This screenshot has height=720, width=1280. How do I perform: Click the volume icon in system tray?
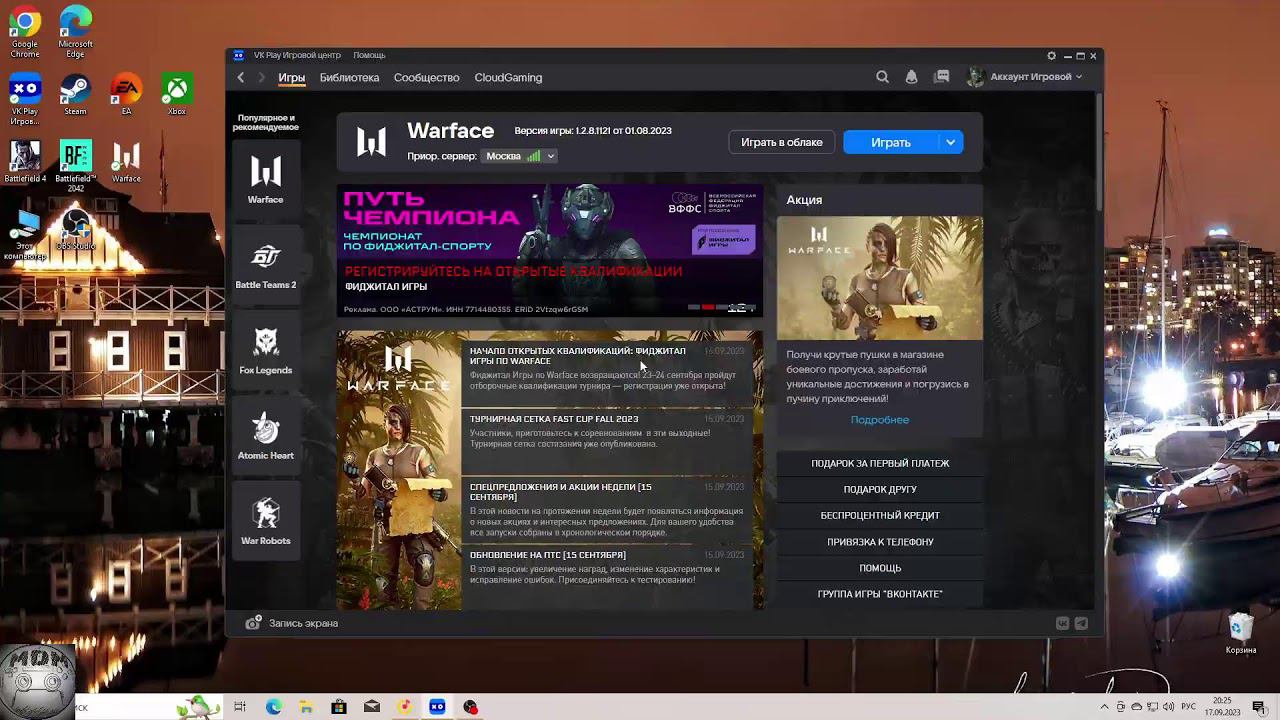pos(1168,707)
